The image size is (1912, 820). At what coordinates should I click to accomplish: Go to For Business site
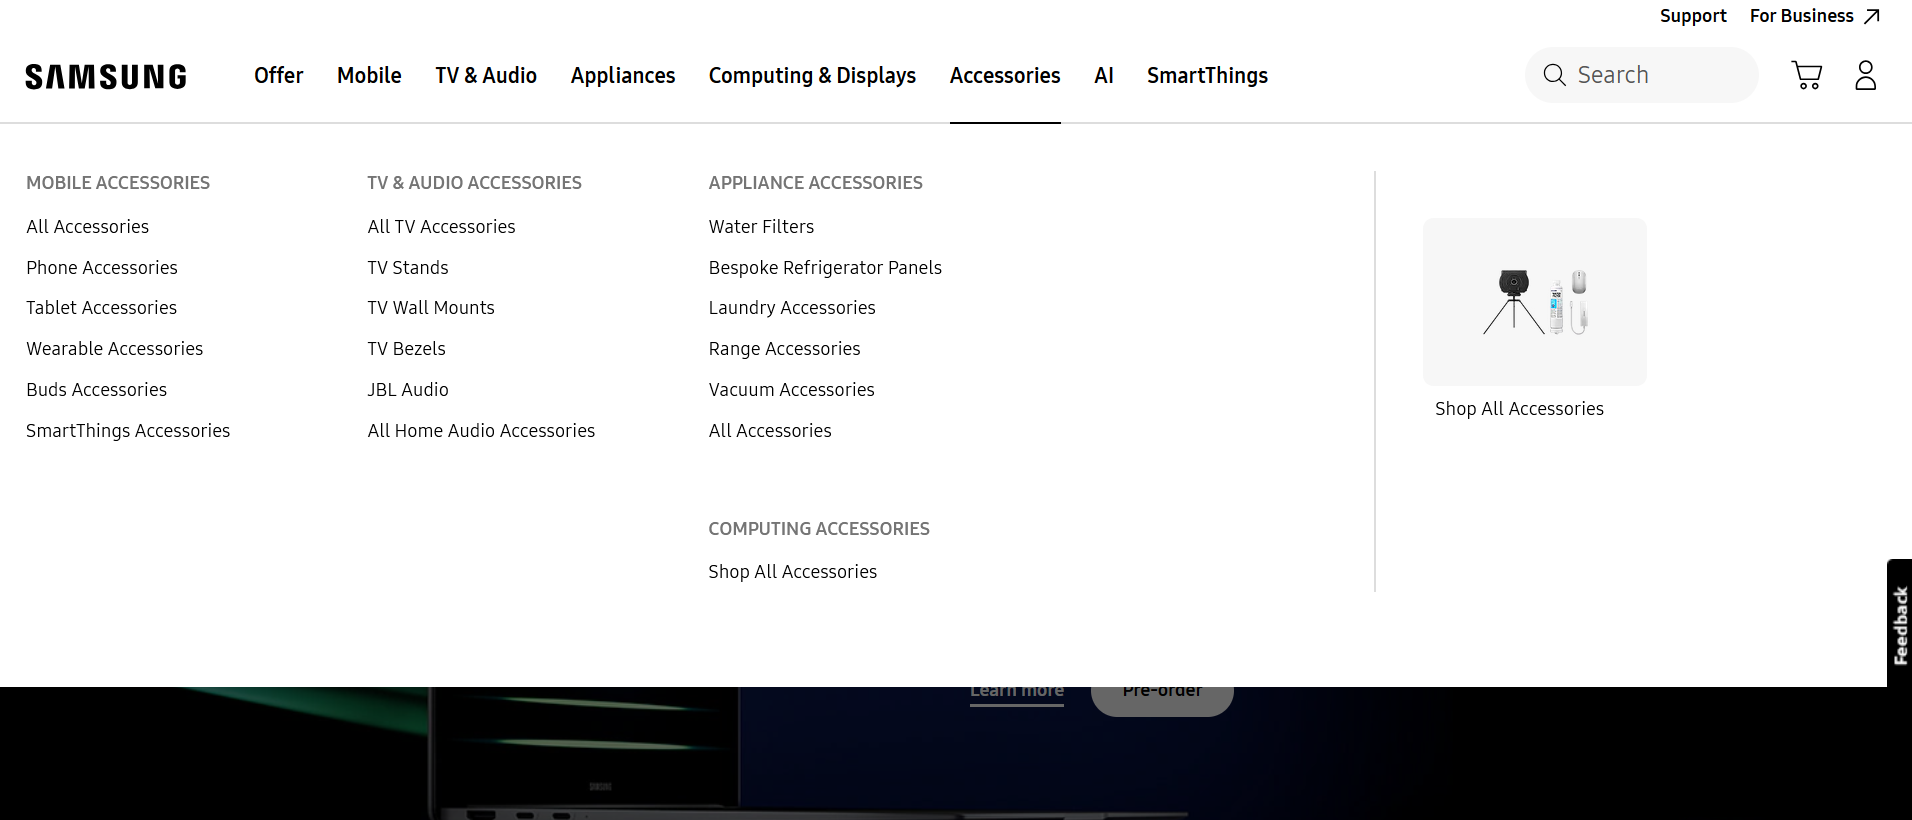(1814, 16)
